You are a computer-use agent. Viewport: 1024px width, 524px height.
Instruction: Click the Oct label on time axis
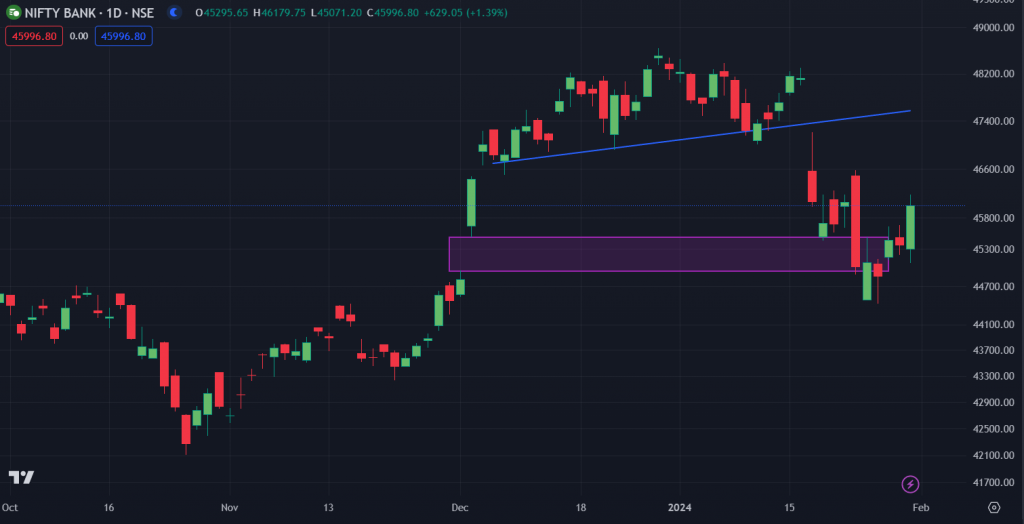tap(9, 507)
